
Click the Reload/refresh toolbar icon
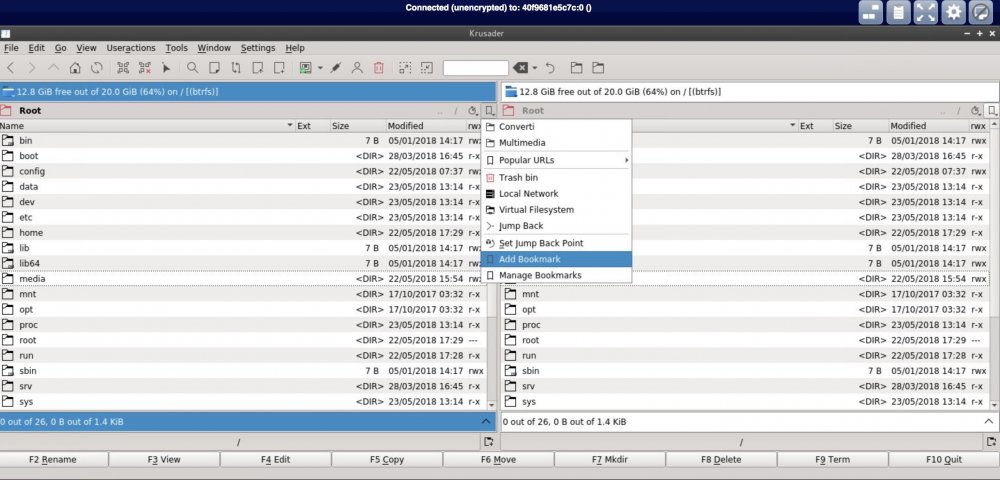[x=96, y=68]
